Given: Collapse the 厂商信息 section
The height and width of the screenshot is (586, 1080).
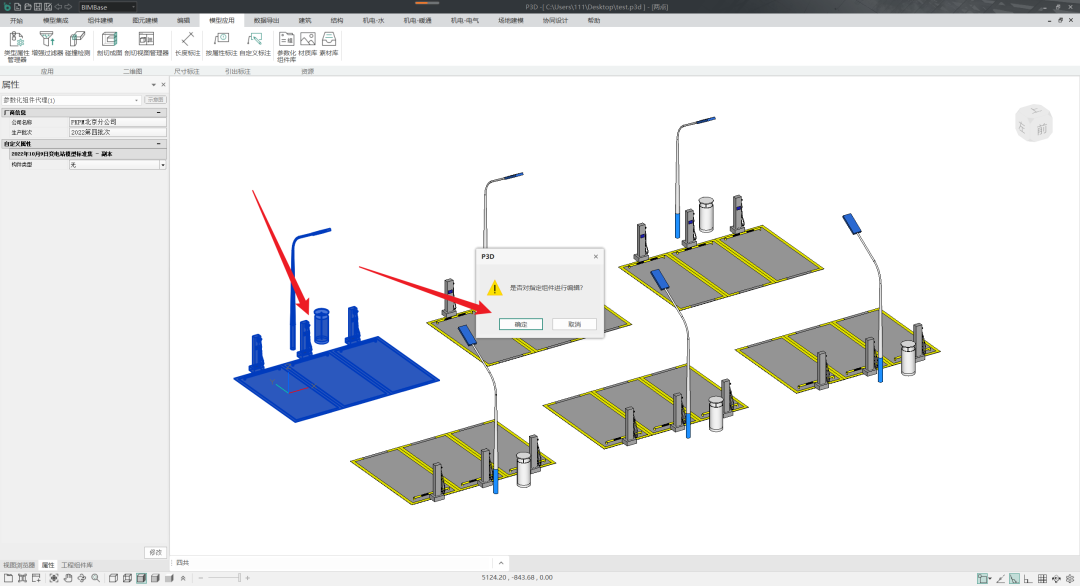Looking at the screenshot, I should pyautogui.click(x=161, y=113).
